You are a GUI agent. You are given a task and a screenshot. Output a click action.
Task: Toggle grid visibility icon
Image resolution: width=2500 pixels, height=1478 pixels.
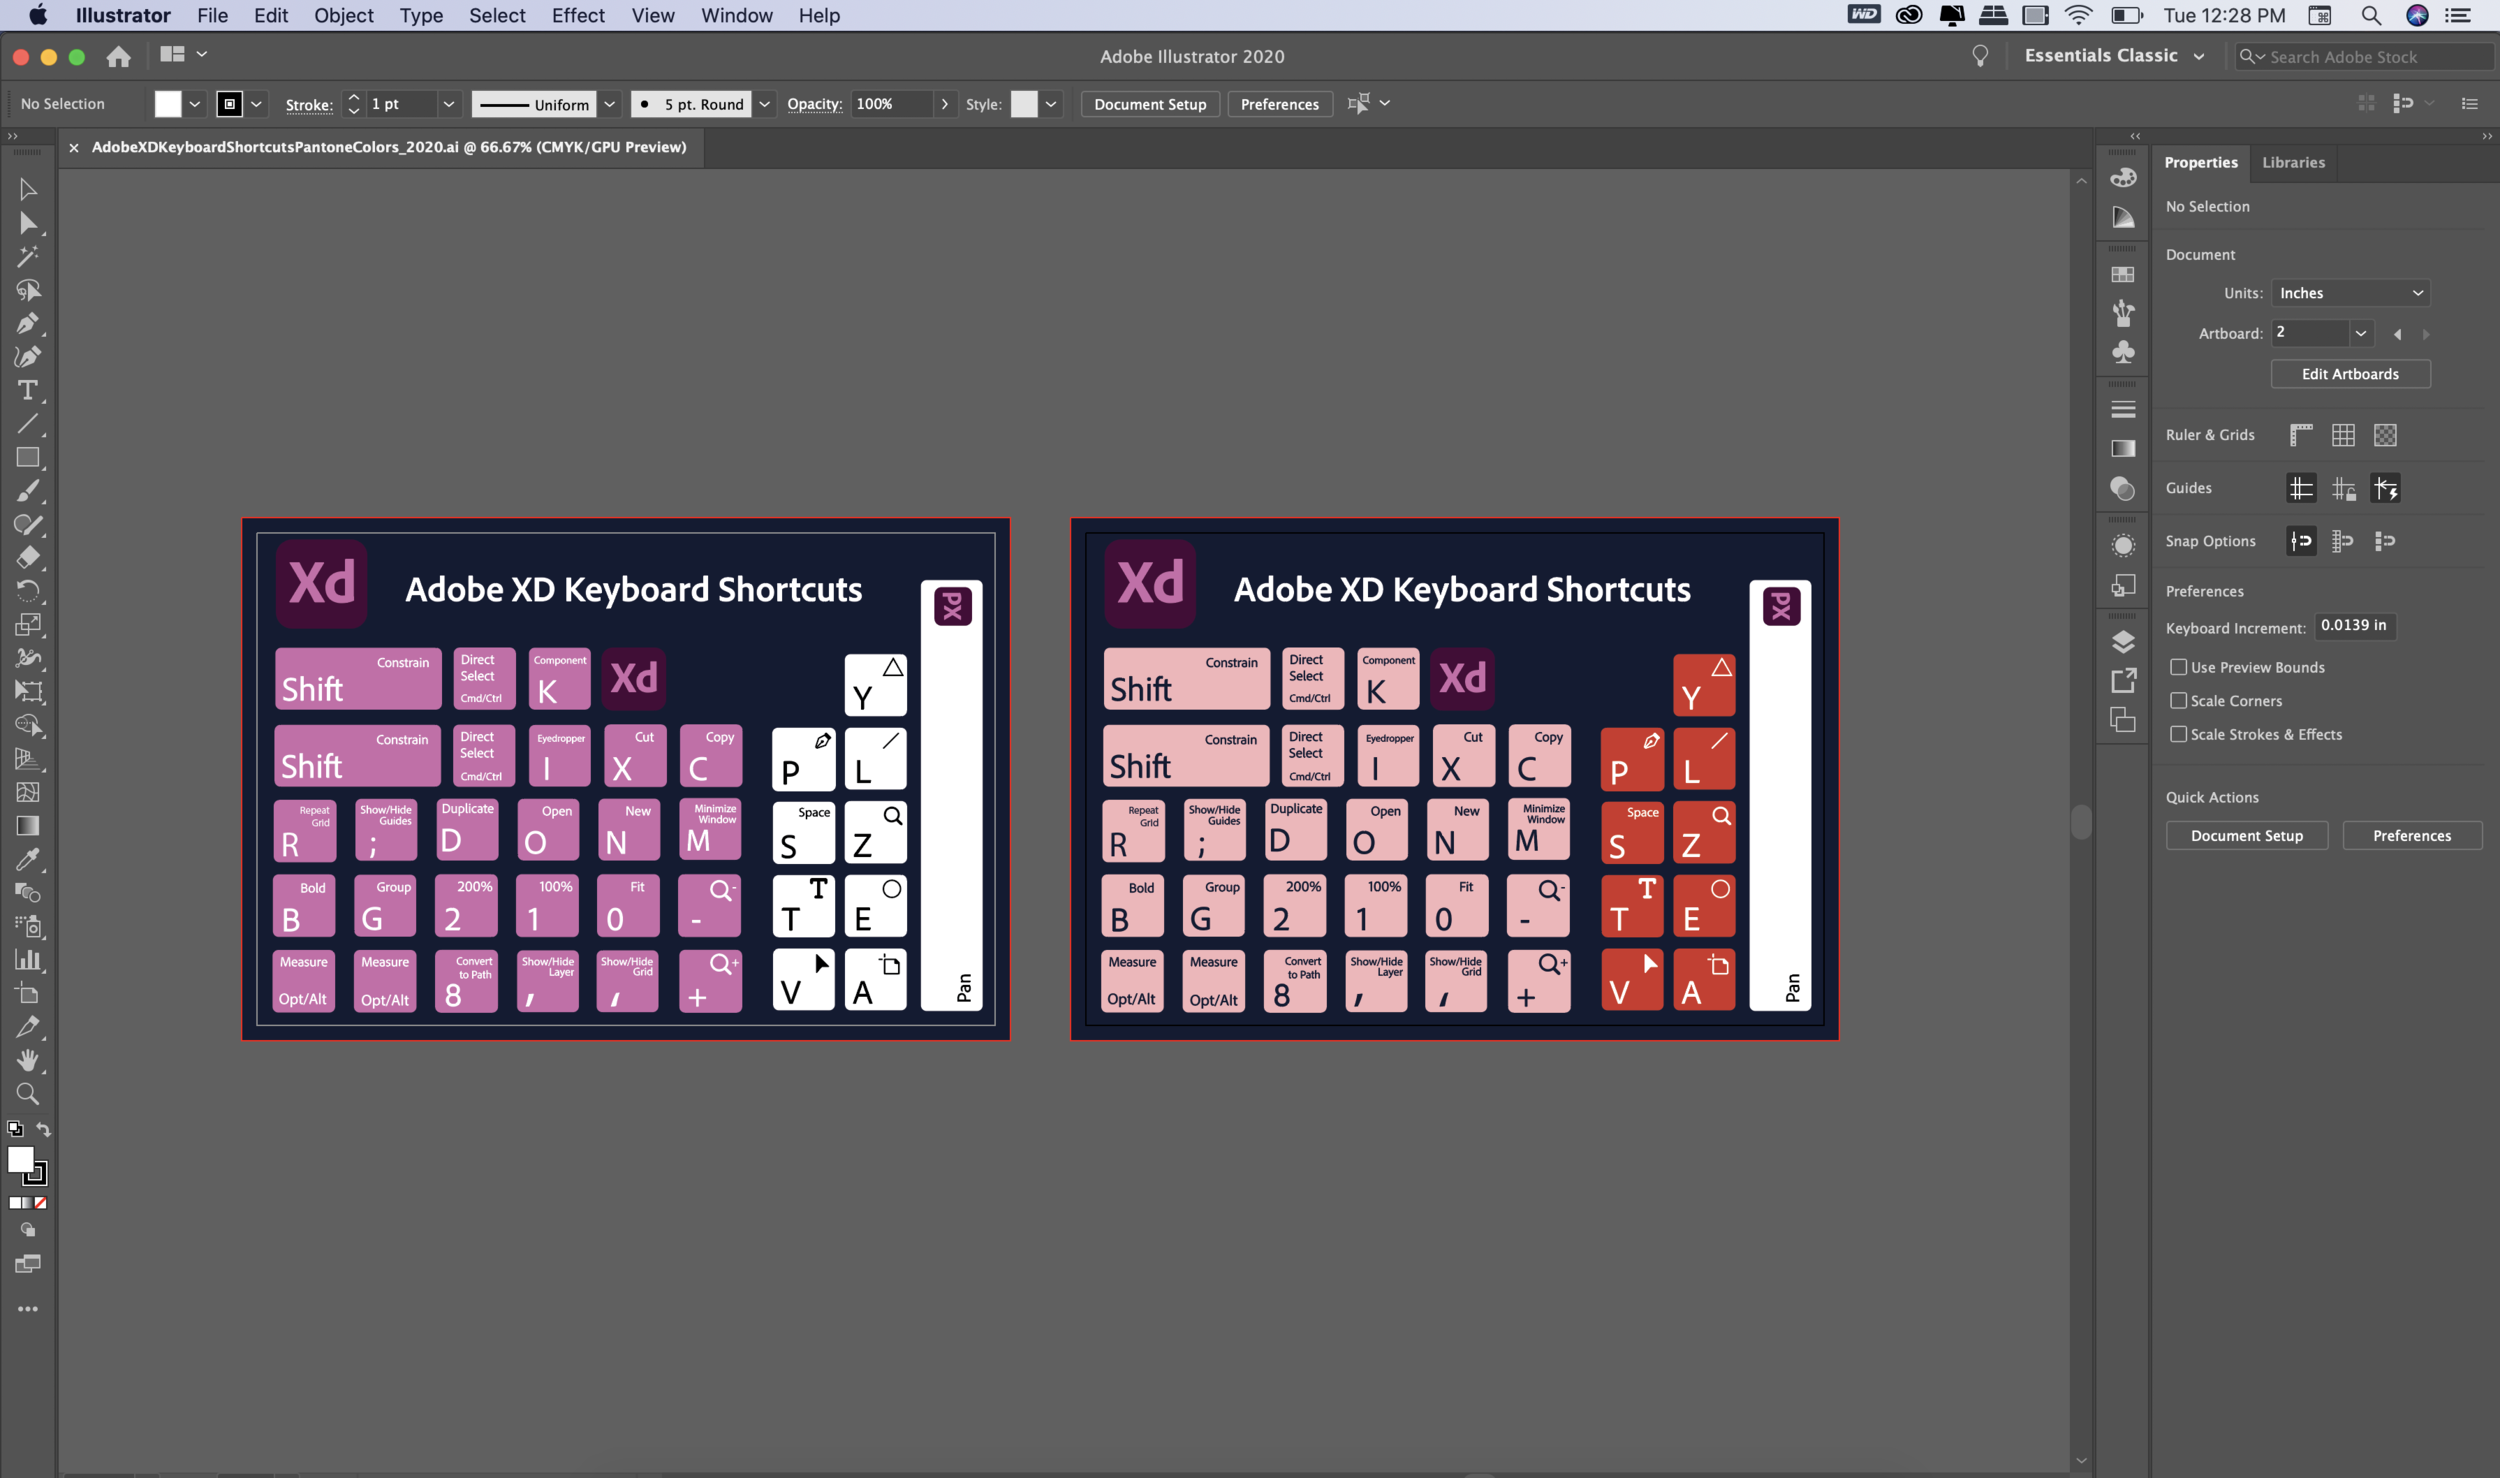[2343, 435]
